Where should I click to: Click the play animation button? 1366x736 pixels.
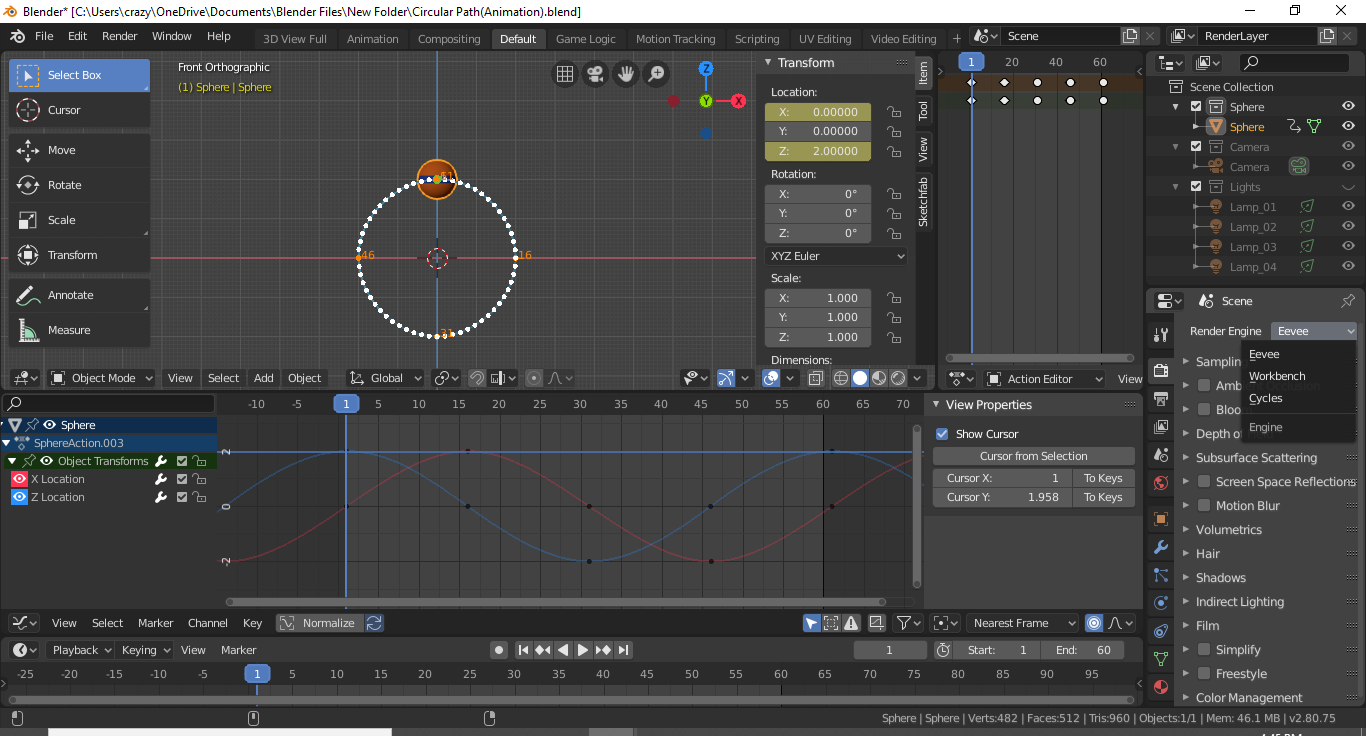click(583, 650)
